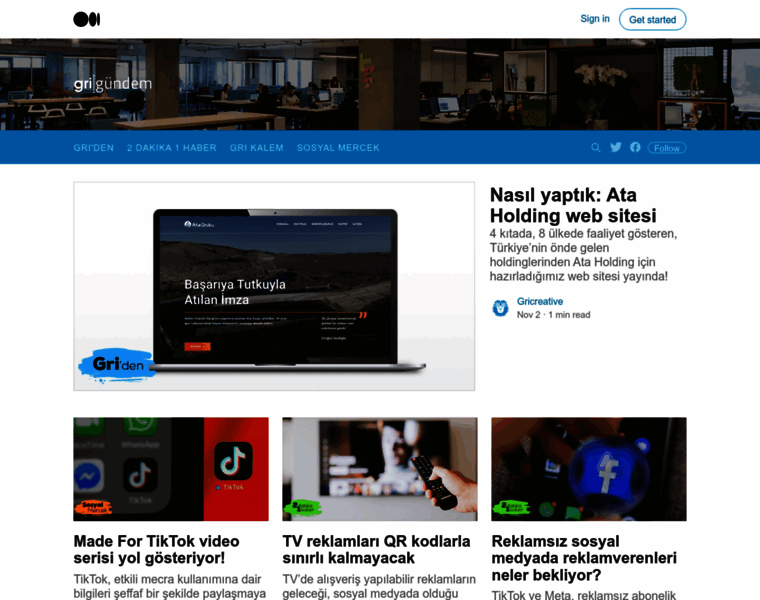Open the SOSYAL MERCEK tab

338,148
